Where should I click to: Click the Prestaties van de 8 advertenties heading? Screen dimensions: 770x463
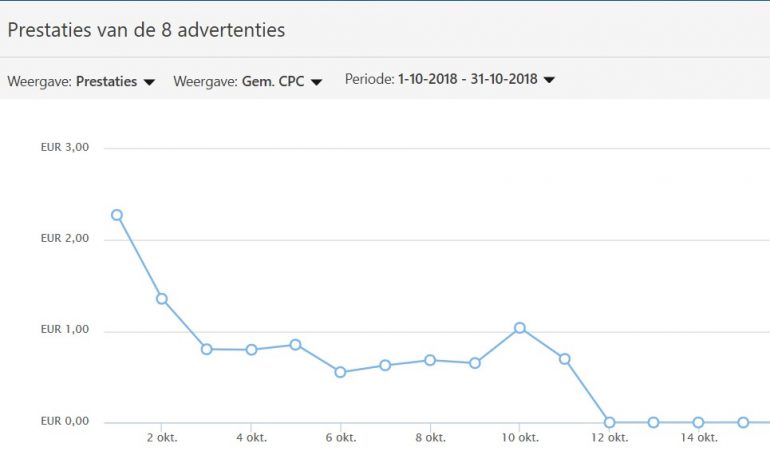146,30
